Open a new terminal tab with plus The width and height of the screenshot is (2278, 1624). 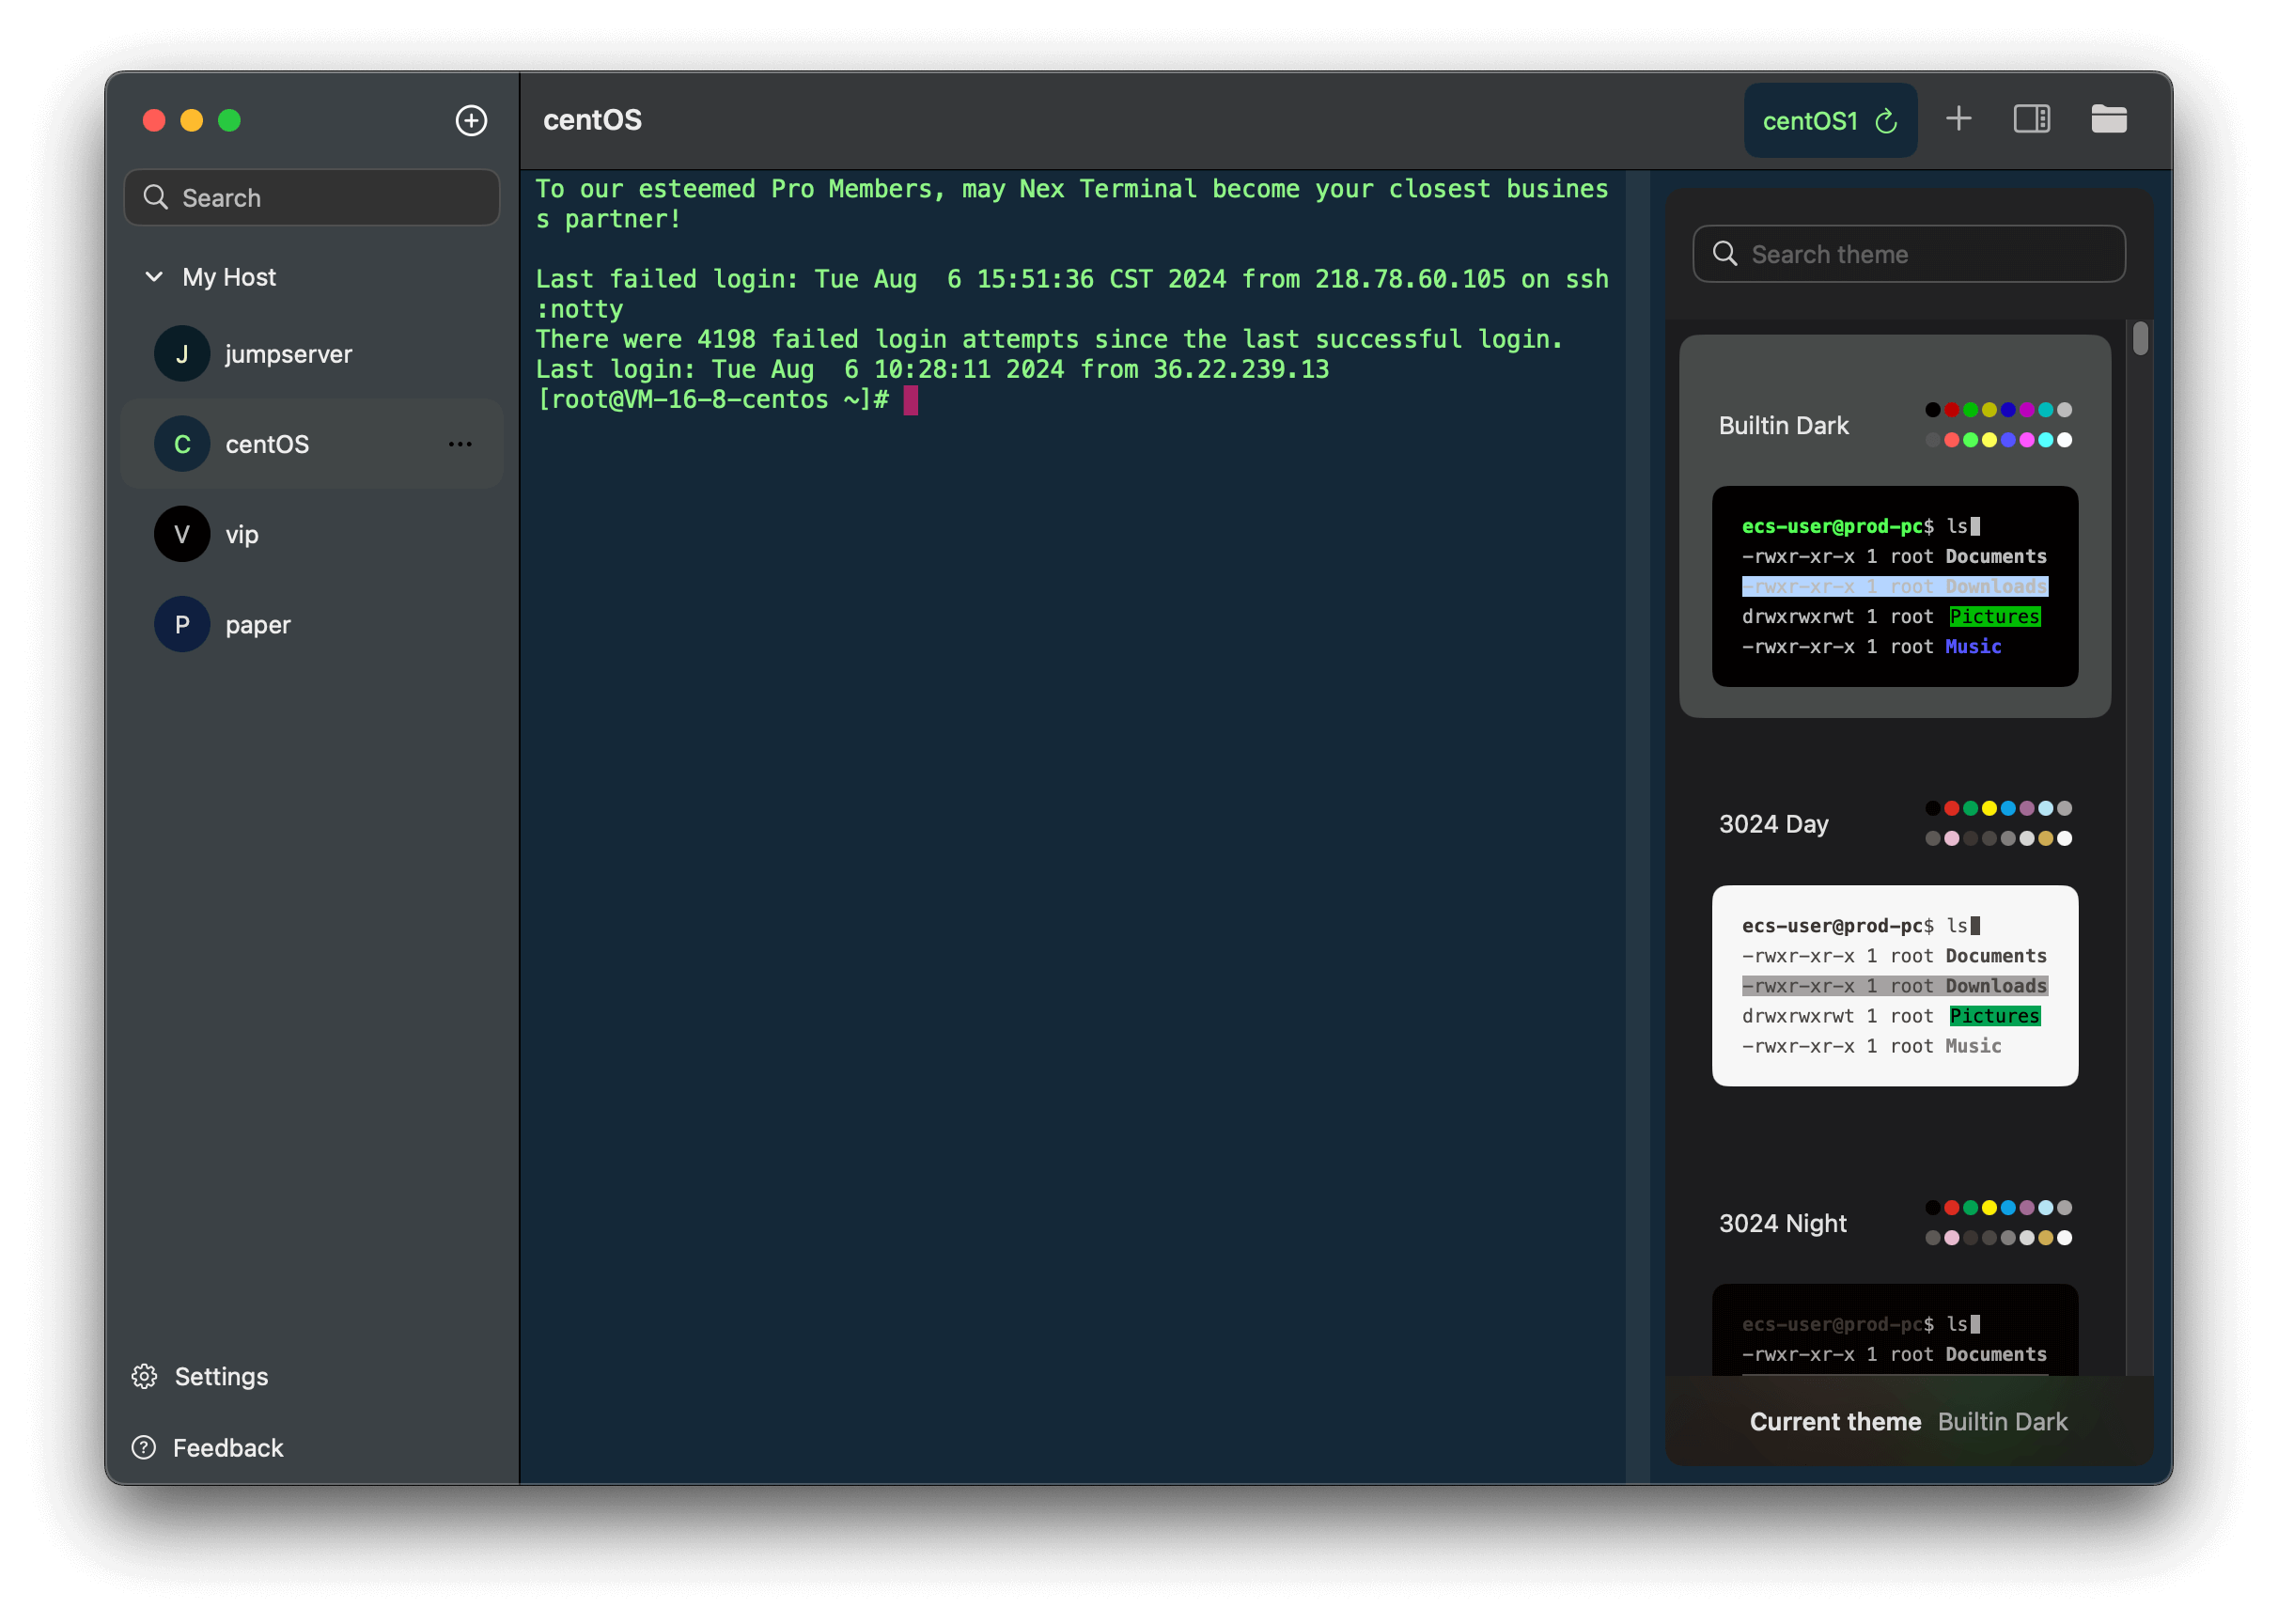click(1958, 119)
